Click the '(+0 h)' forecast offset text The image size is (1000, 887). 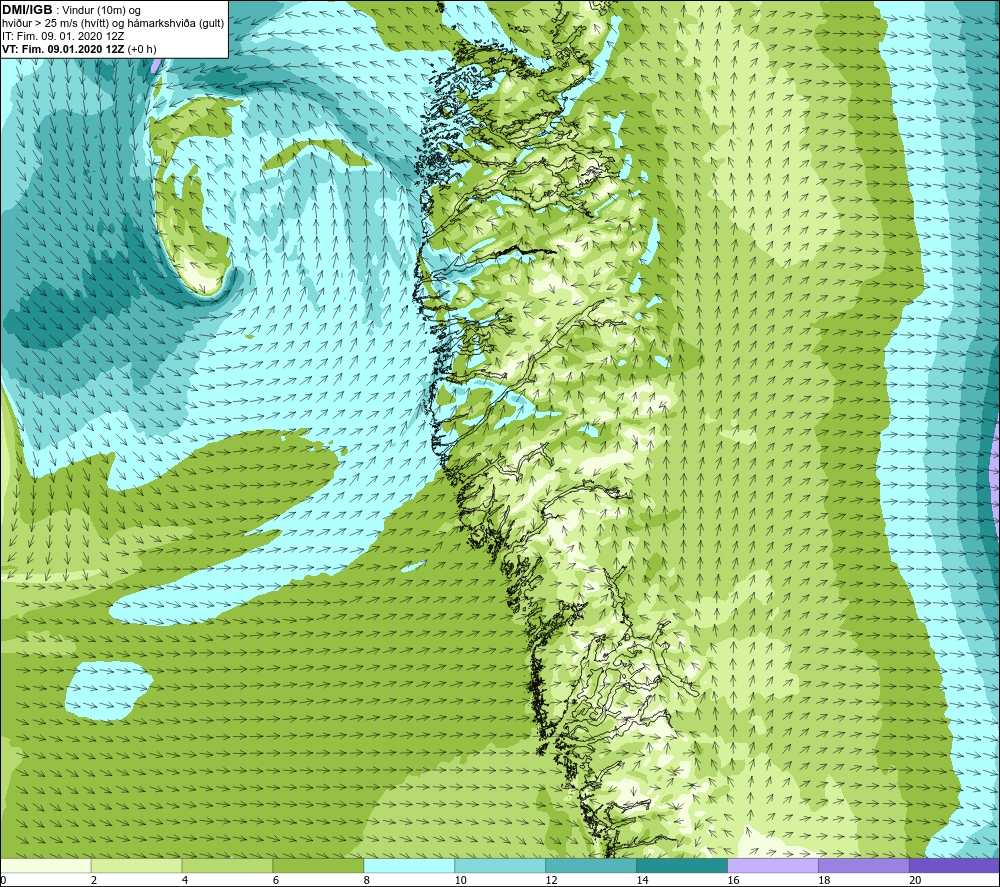[x=142, y=49]
